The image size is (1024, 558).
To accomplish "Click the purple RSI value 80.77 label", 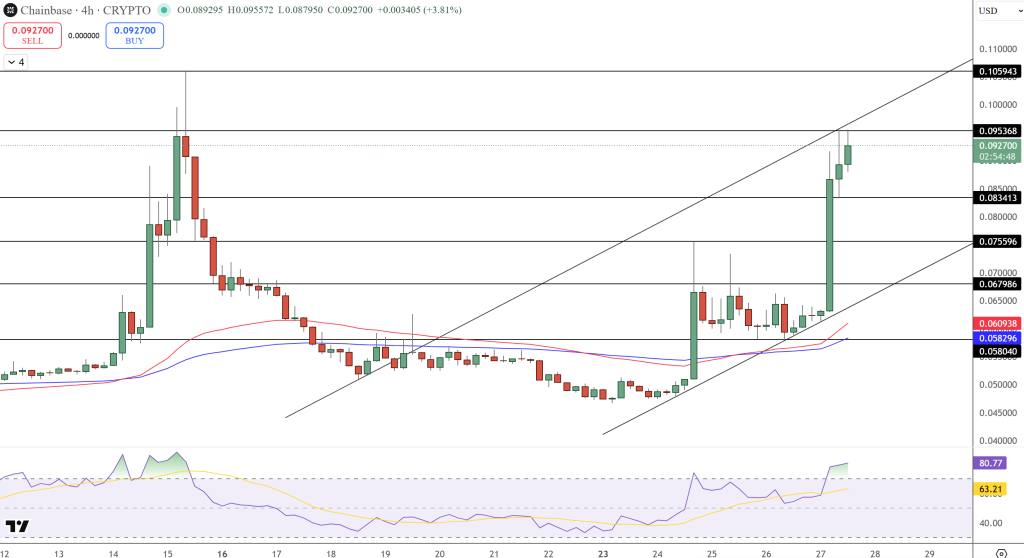I will (x=991, y=463).
